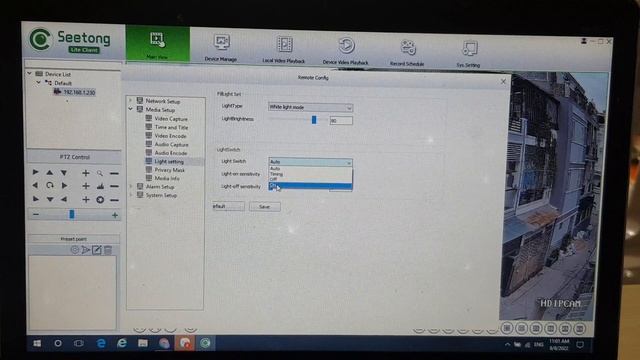Click plus beside the iris aperture icon

click(x=86, y=200)
